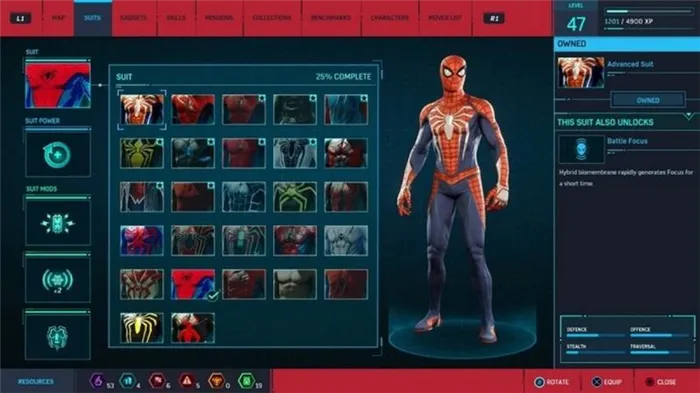This screenshot has width=700, height=393.
Task: Expand the This Suit Also Unlocks section
Action: [x=689, y=116]
